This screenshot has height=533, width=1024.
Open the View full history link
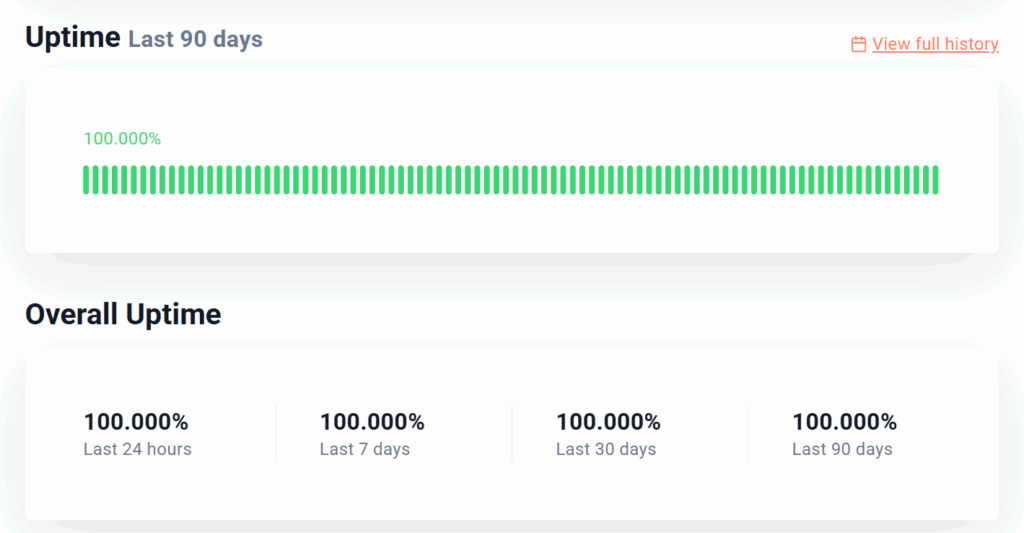[935, 44]
